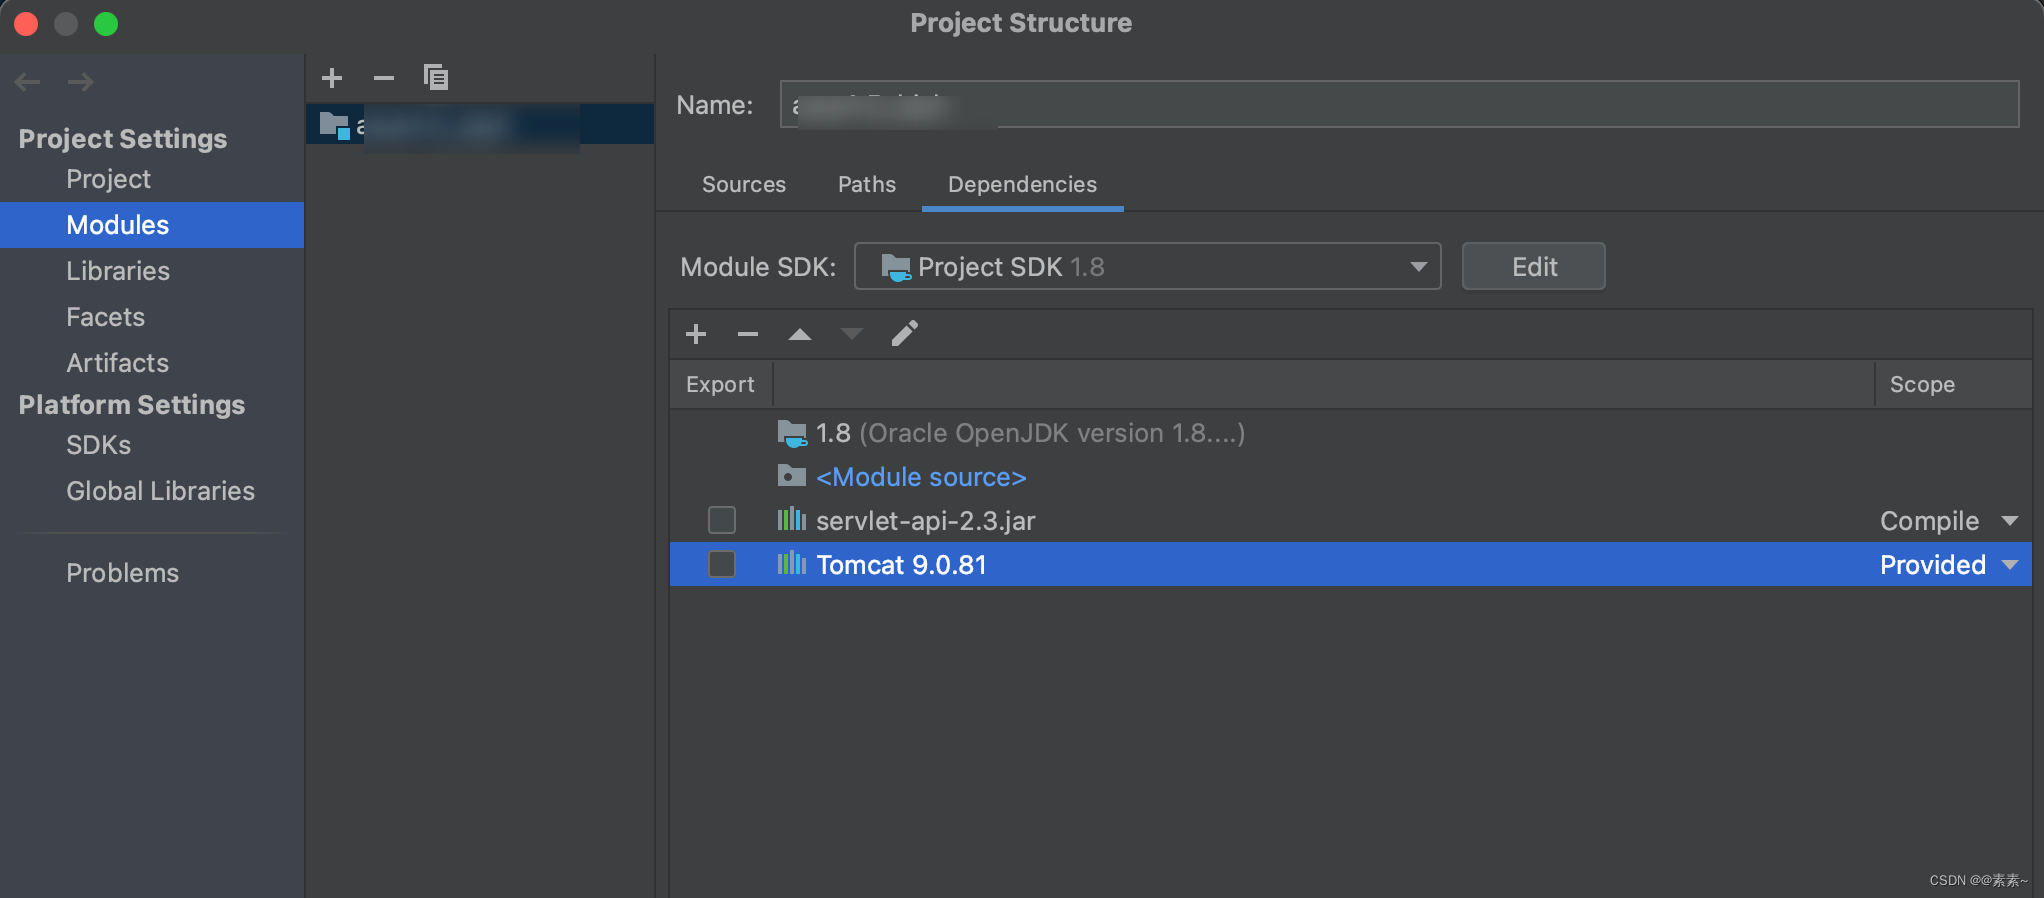
Task: Move dependency down with arrow icon
Action: [x=851, y=334]
